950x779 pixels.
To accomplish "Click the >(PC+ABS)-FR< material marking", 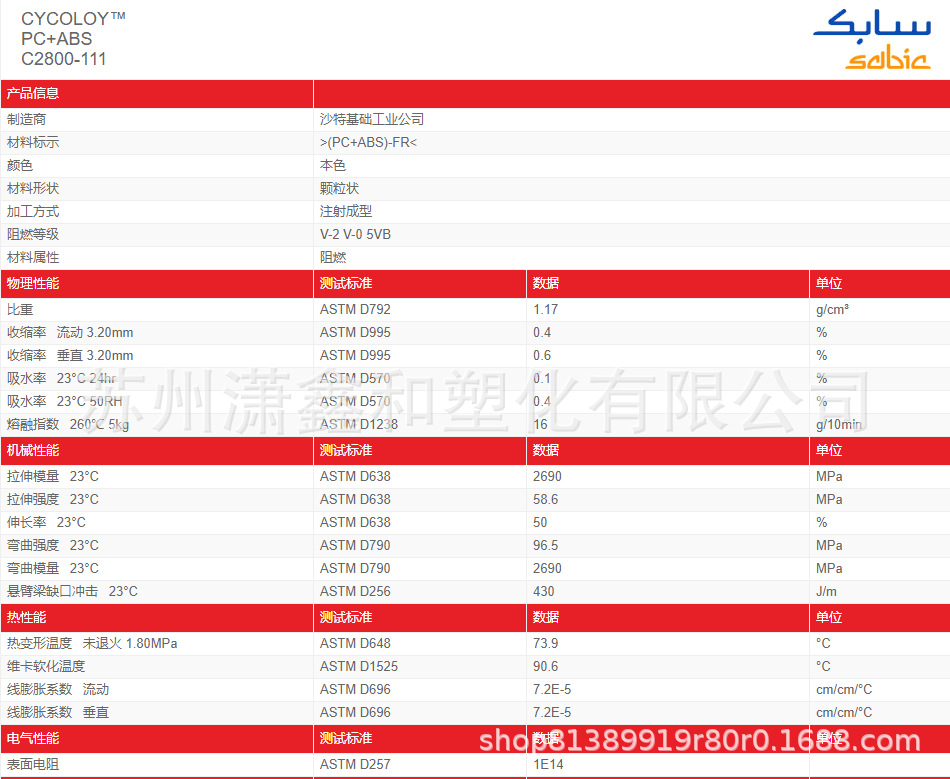I will (368, 142).
